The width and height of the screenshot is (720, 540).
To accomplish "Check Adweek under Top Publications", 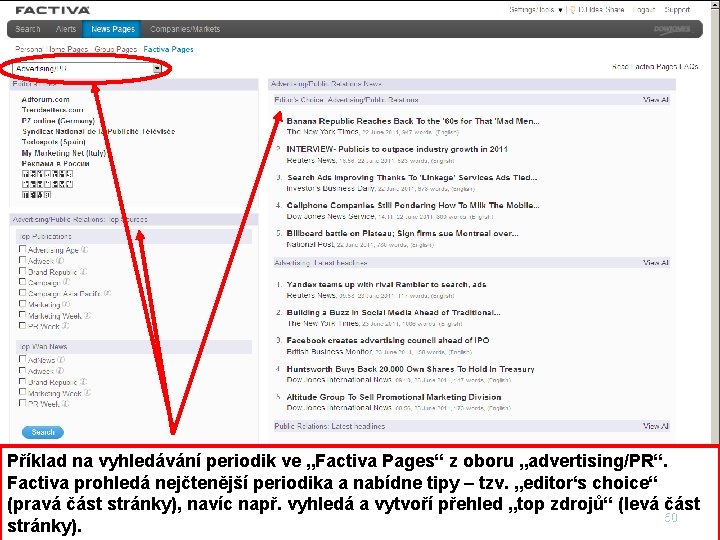I will (x=22, y=260).
